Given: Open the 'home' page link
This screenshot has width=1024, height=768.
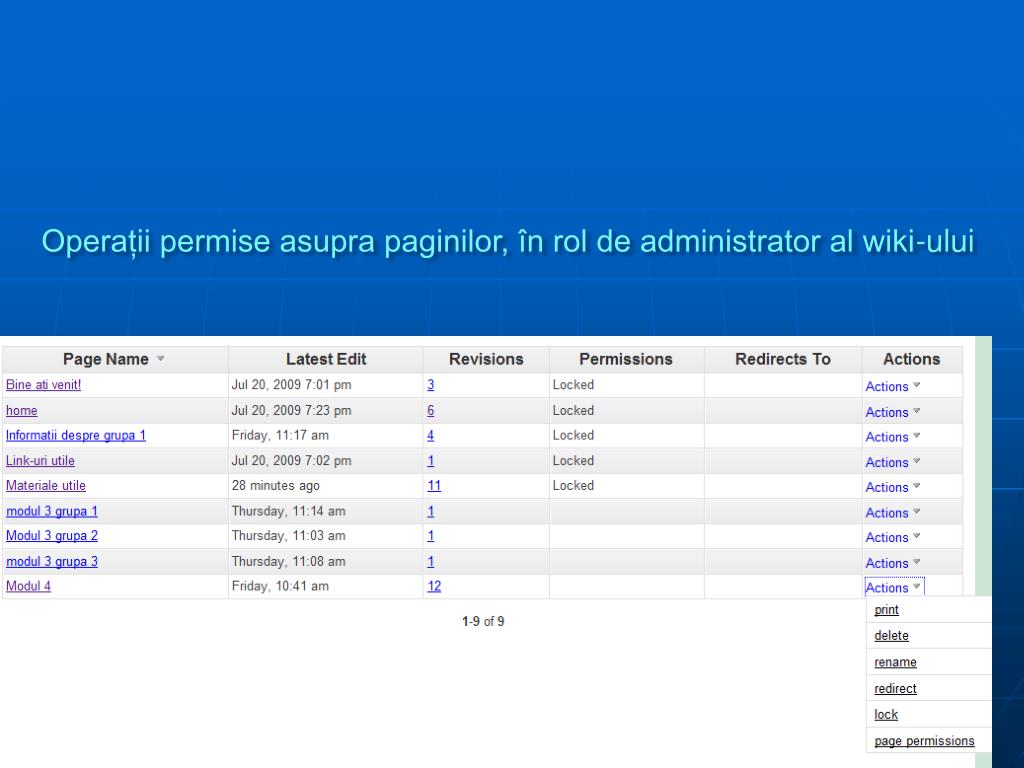Looking at the screenshot, I should point(22,411).
